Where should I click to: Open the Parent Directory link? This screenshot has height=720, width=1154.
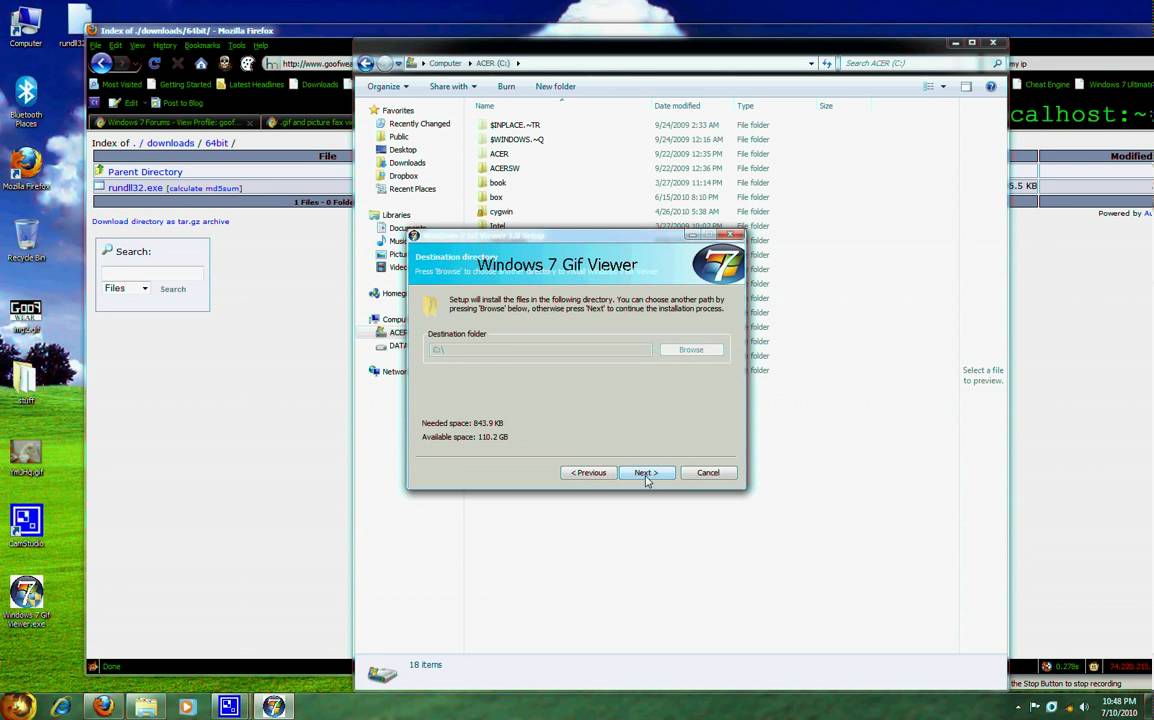(145, 172)
